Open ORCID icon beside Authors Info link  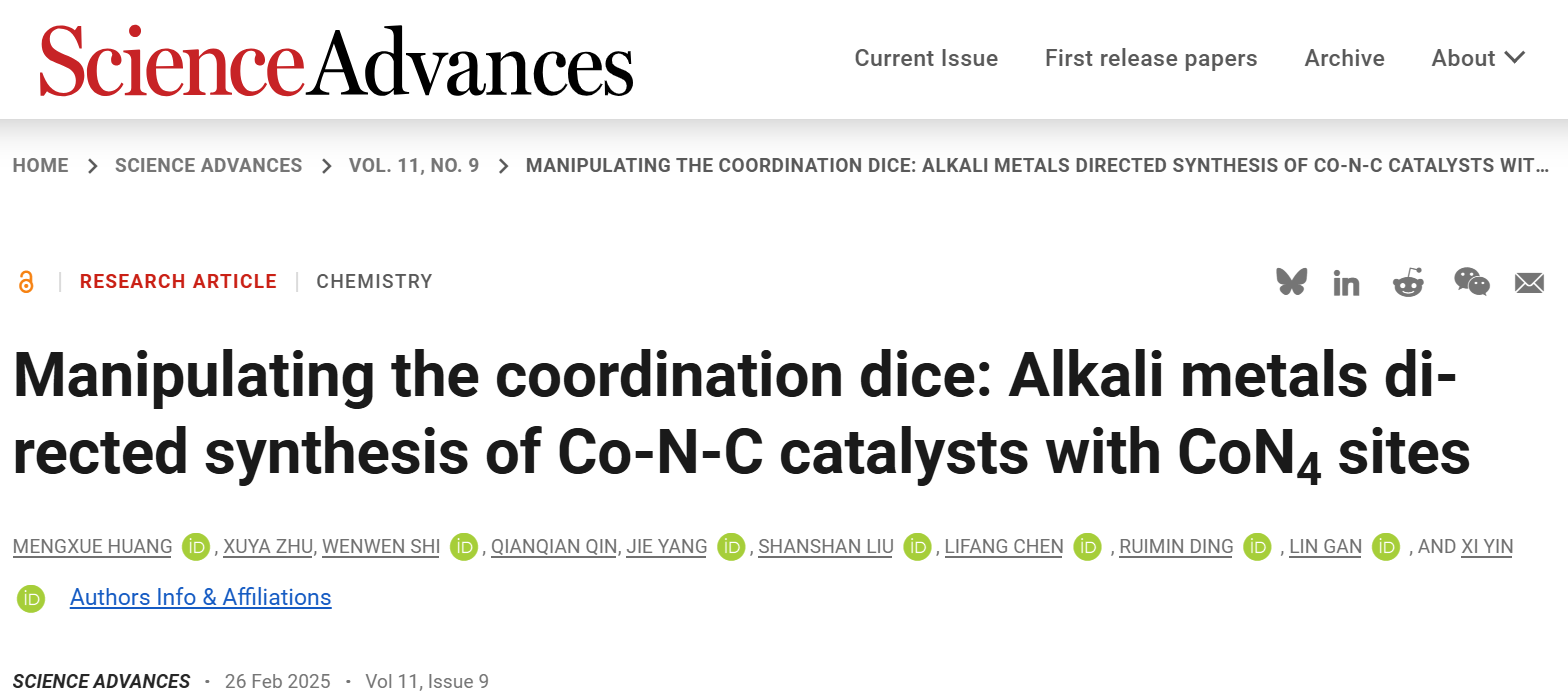tap(31, 598)
